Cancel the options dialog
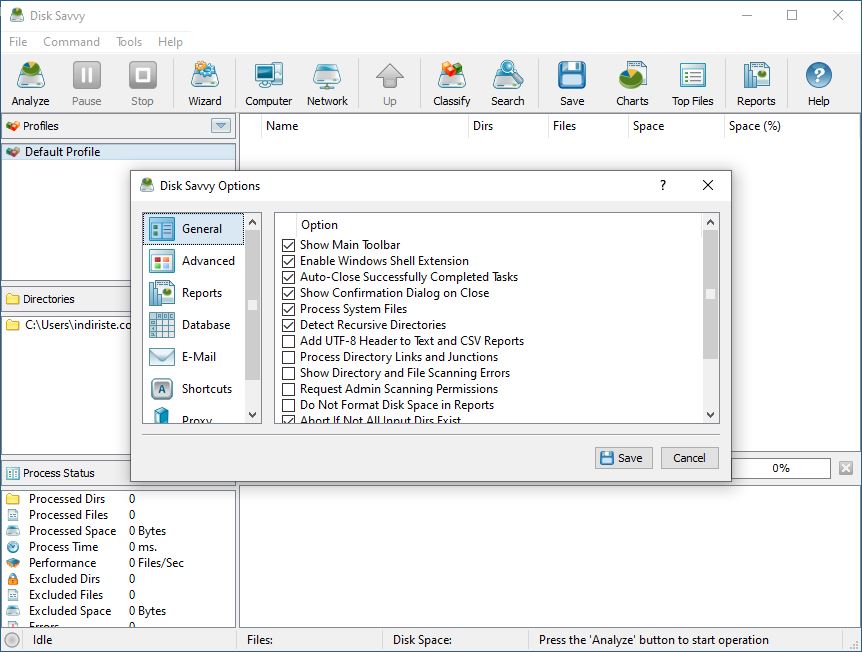Viewport: 862px width, 652px height. coord(689,458)
